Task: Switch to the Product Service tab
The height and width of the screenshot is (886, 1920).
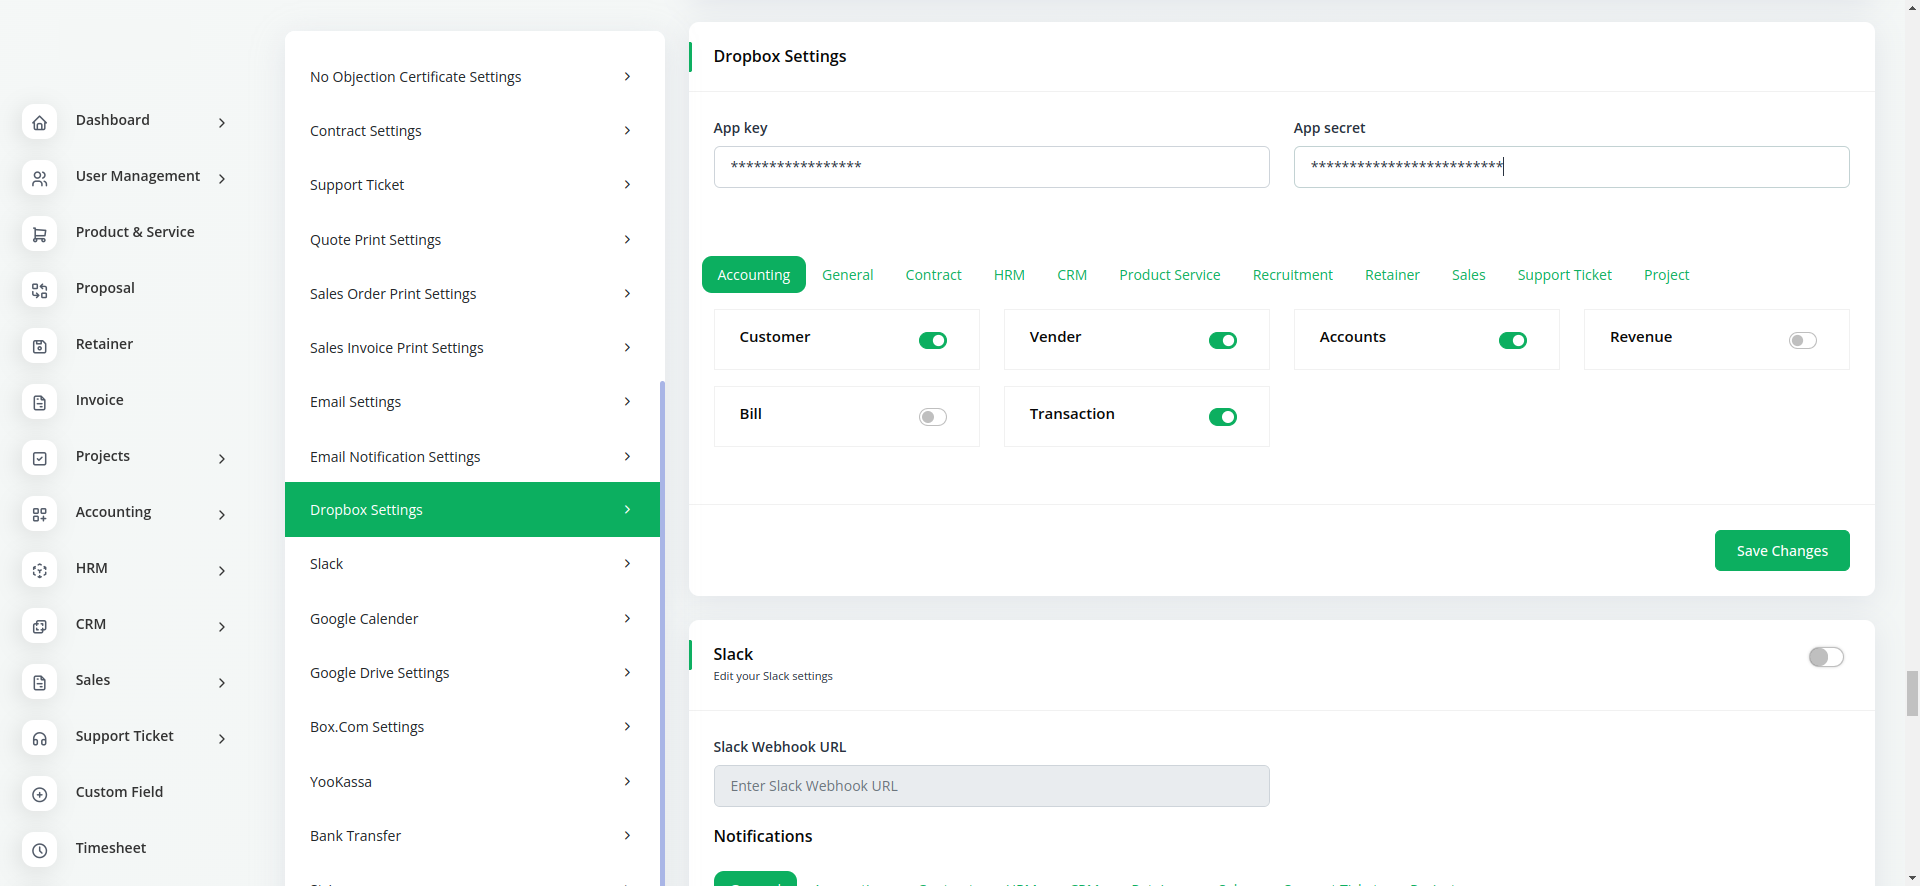Action: (x=1169, y=275)
